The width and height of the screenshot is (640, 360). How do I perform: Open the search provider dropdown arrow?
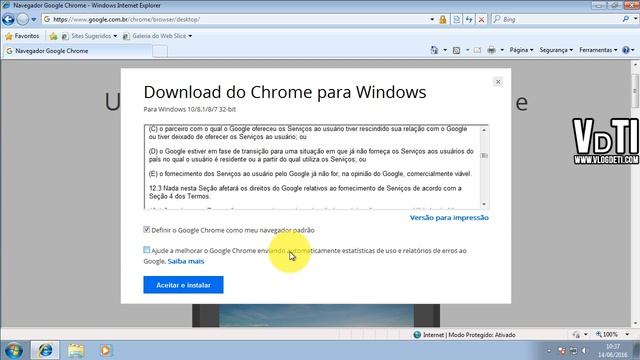point(635,19)
